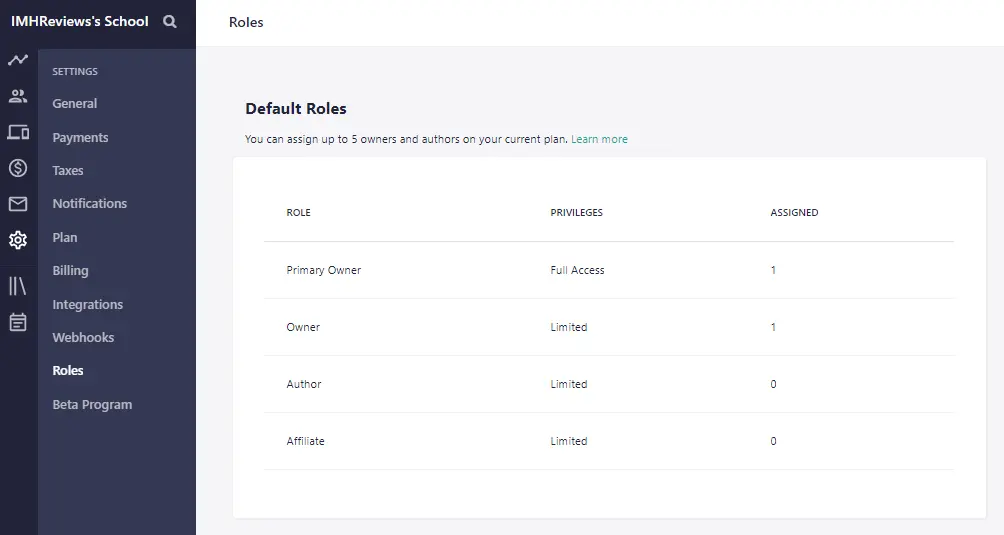Open the Courses library icon
Screen dimensions: 1004x535
click(18, 286)
